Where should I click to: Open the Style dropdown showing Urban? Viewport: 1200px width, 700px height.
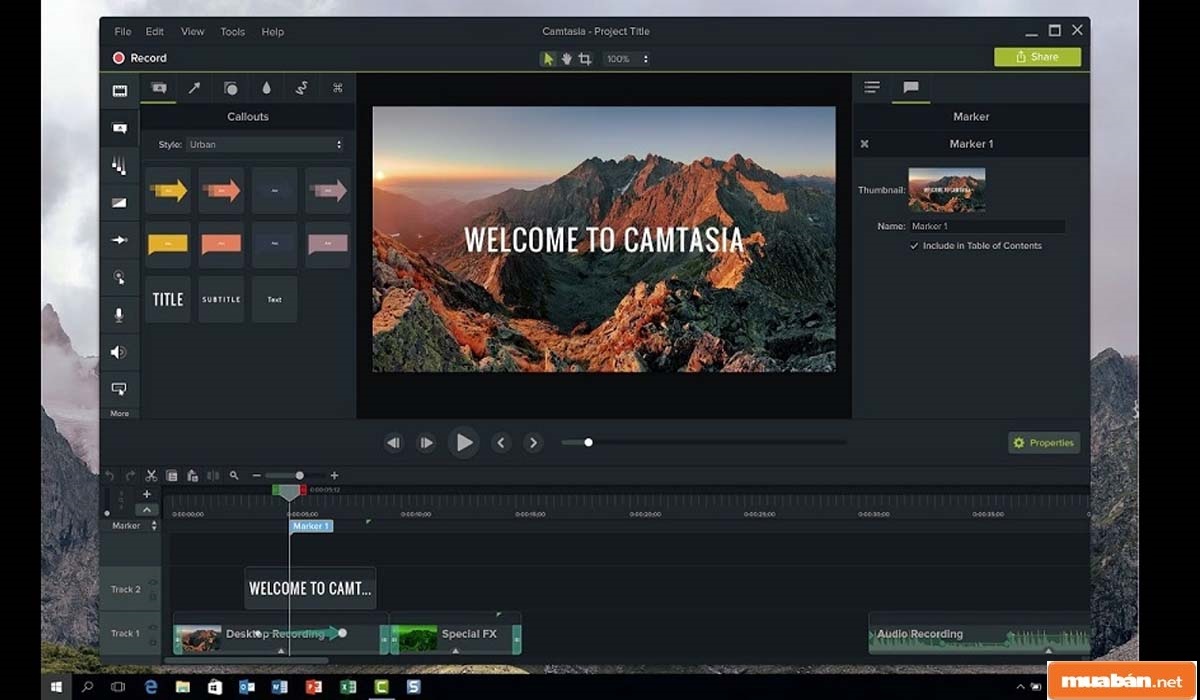click(265, 144)
